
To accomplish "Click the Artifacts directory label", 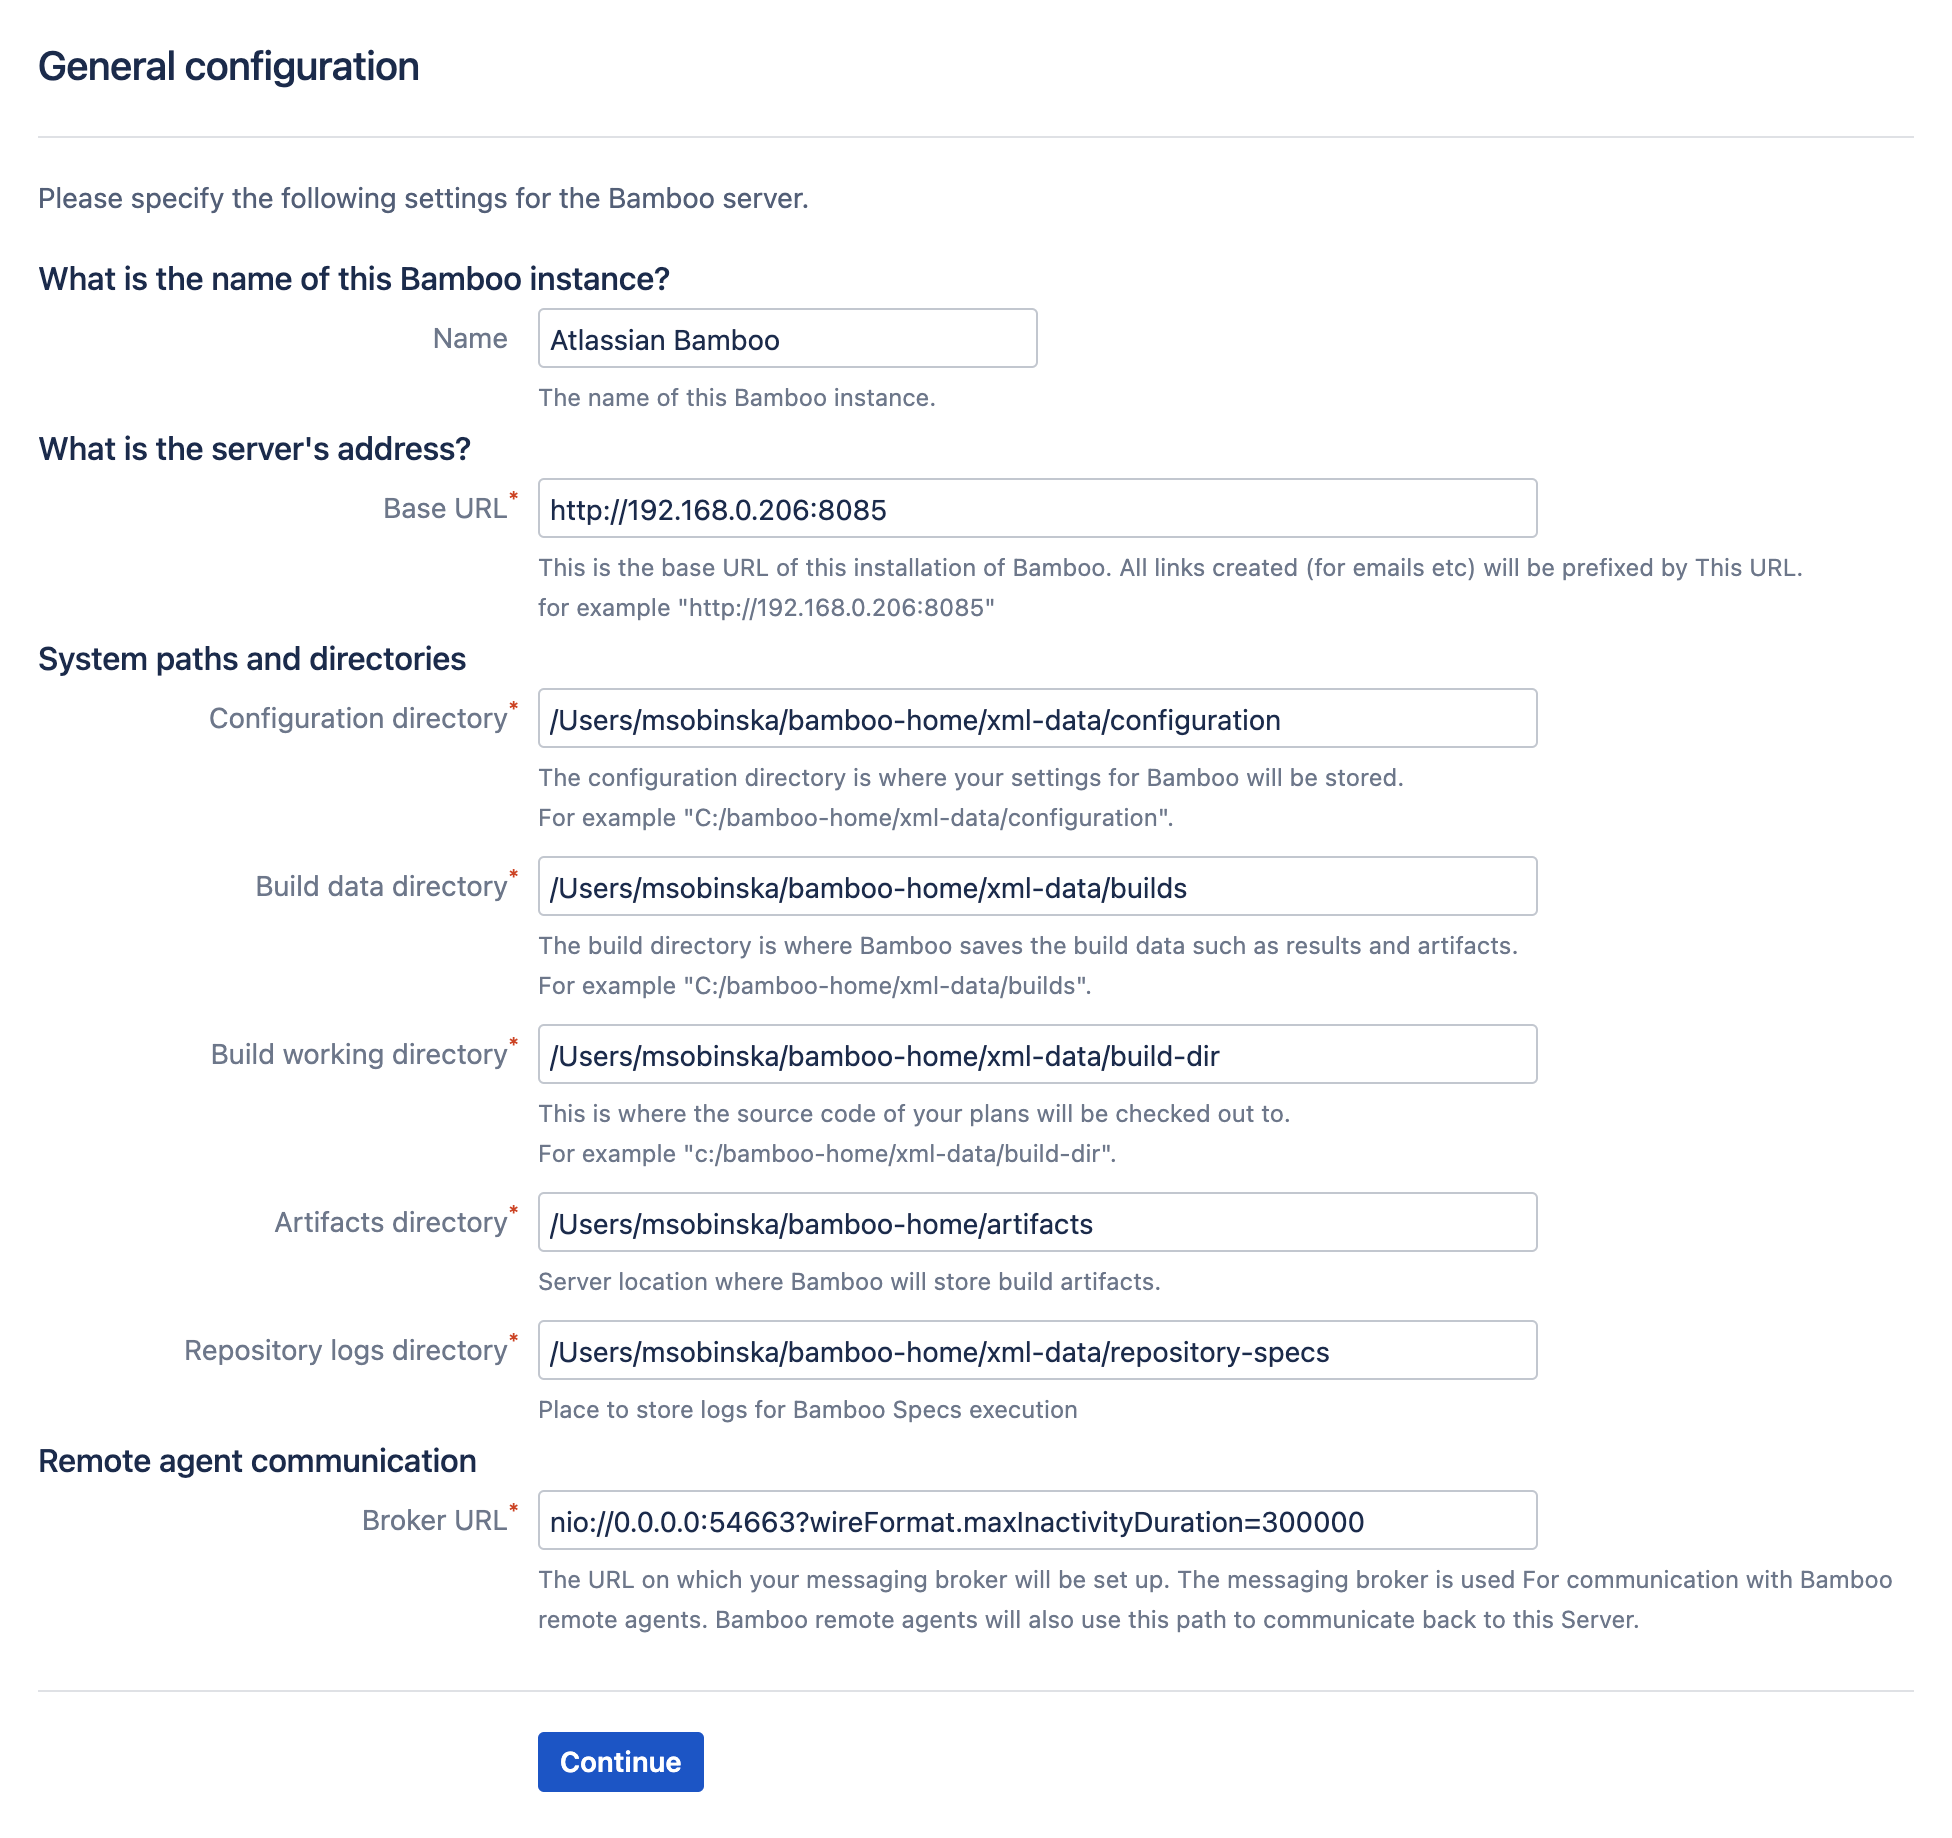I will [x=391, y=1223].
